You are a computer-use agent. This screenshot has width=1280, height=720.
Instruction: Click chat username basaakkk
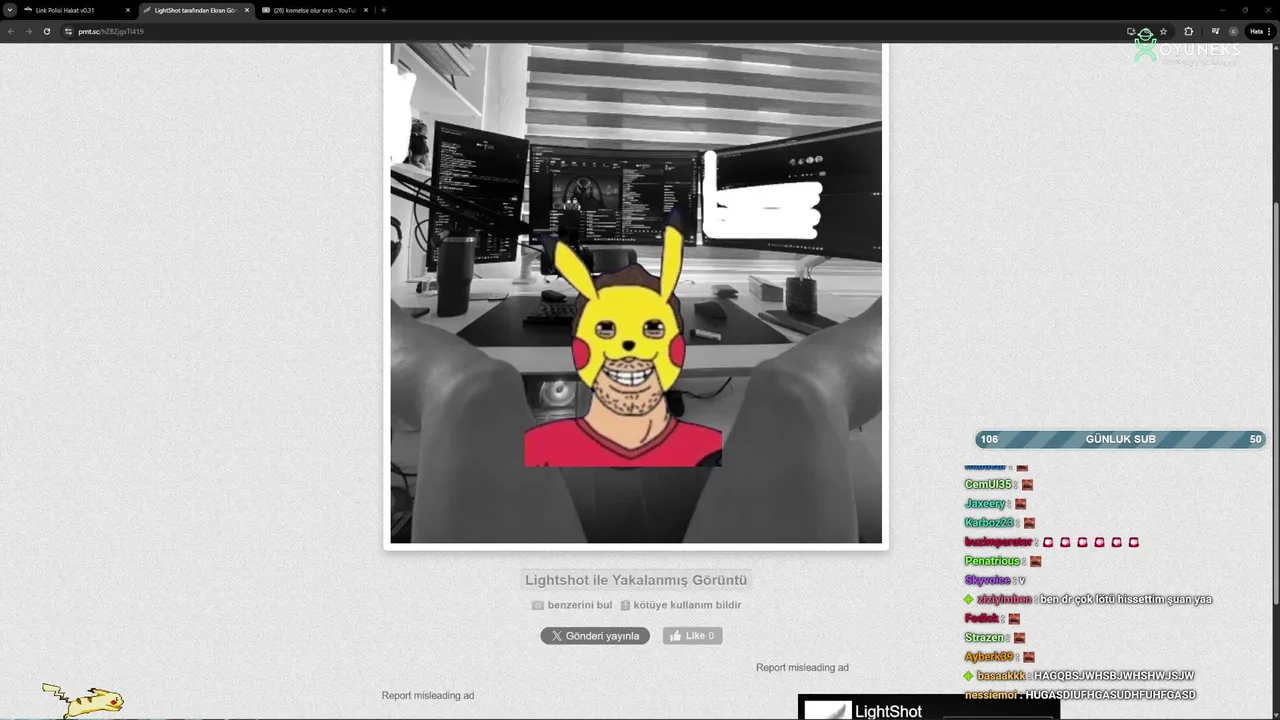[x=1001, y=676]
